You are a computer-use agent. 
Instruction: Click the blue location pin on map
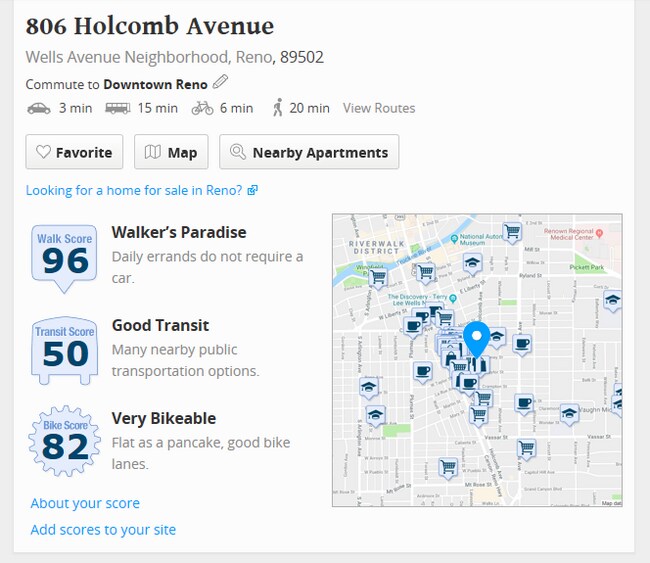tap(477, 338)
